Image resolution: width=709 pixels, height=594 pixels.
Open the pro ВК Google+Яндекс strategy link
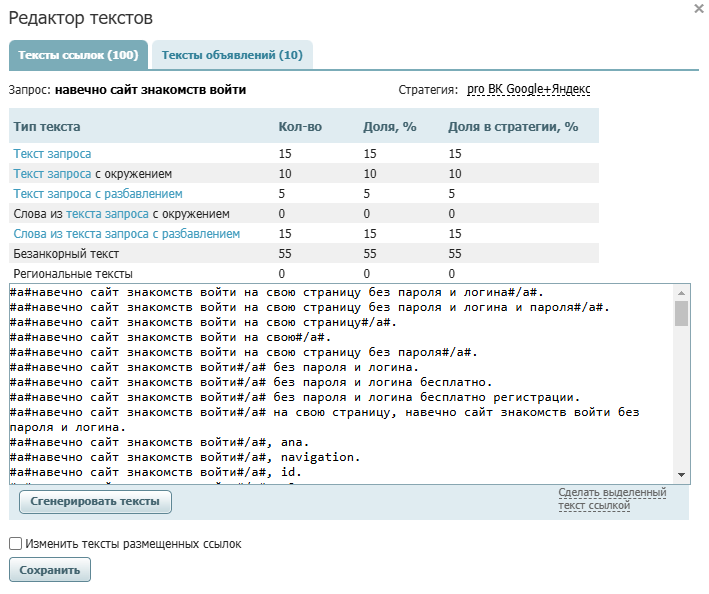[x=528, y=89]
